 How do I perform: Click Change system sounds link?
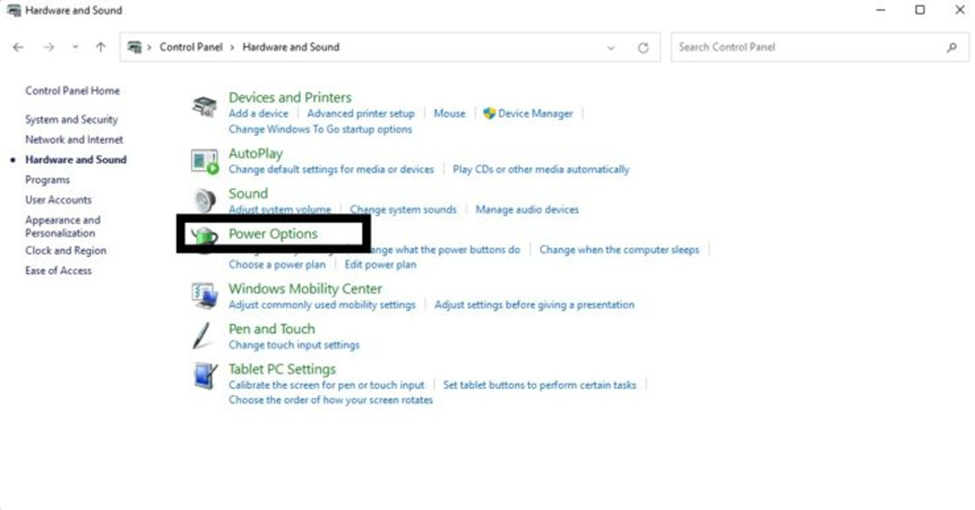pos(403,210)
